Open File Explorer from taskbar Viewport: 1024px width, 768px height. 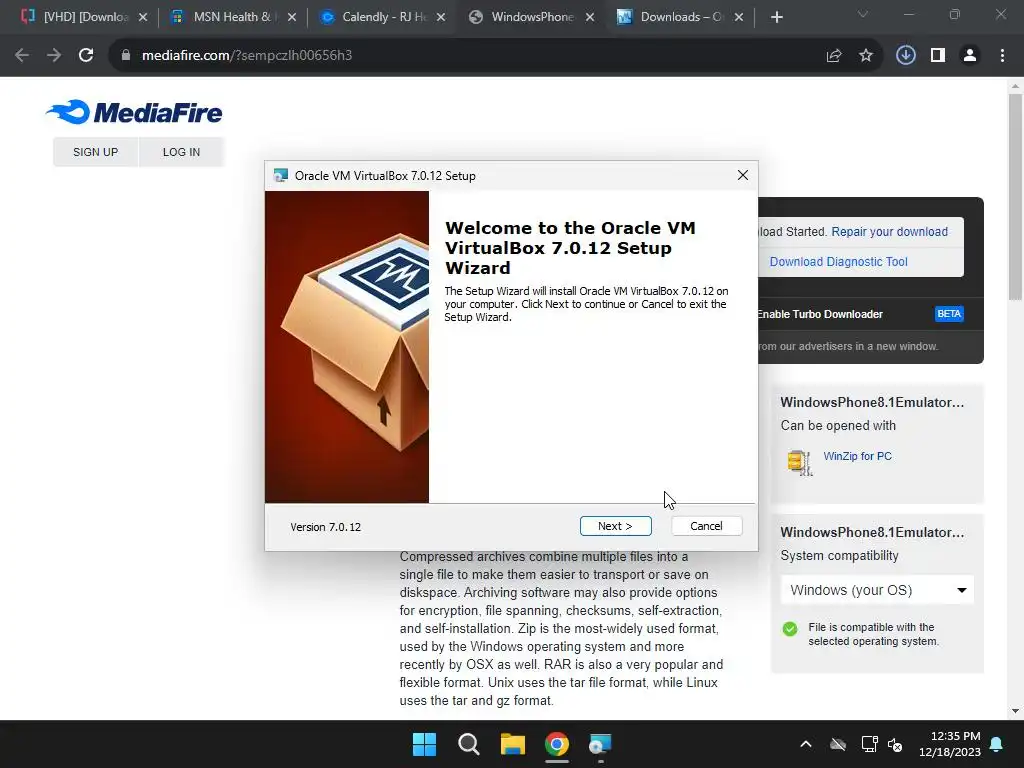(513, 744)
